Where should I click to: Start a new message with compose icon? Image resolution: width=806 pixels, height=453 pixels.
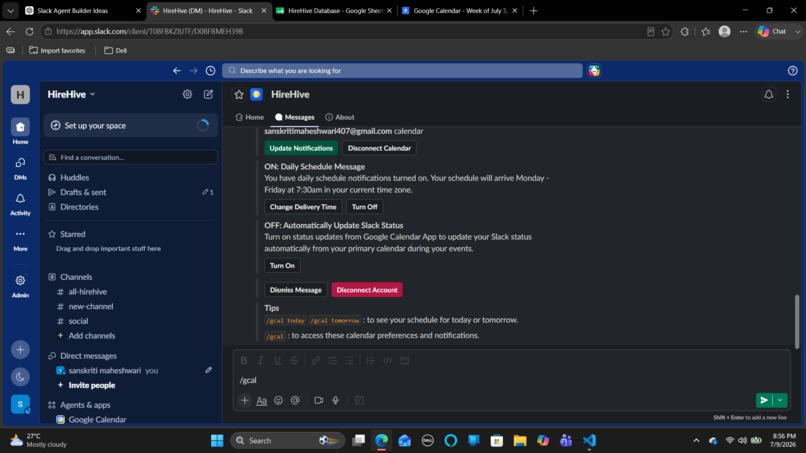tap(208, 94)
